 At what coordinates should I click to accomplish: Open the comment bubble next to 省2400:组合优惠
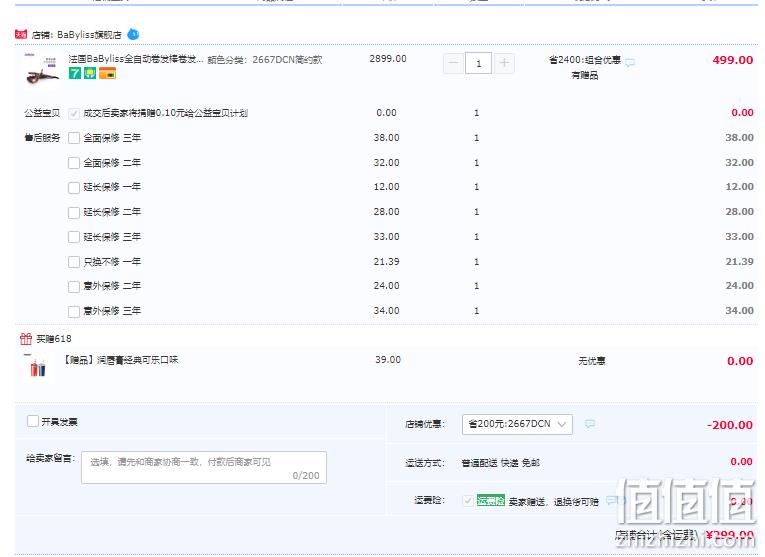click(x=630, y=62)
